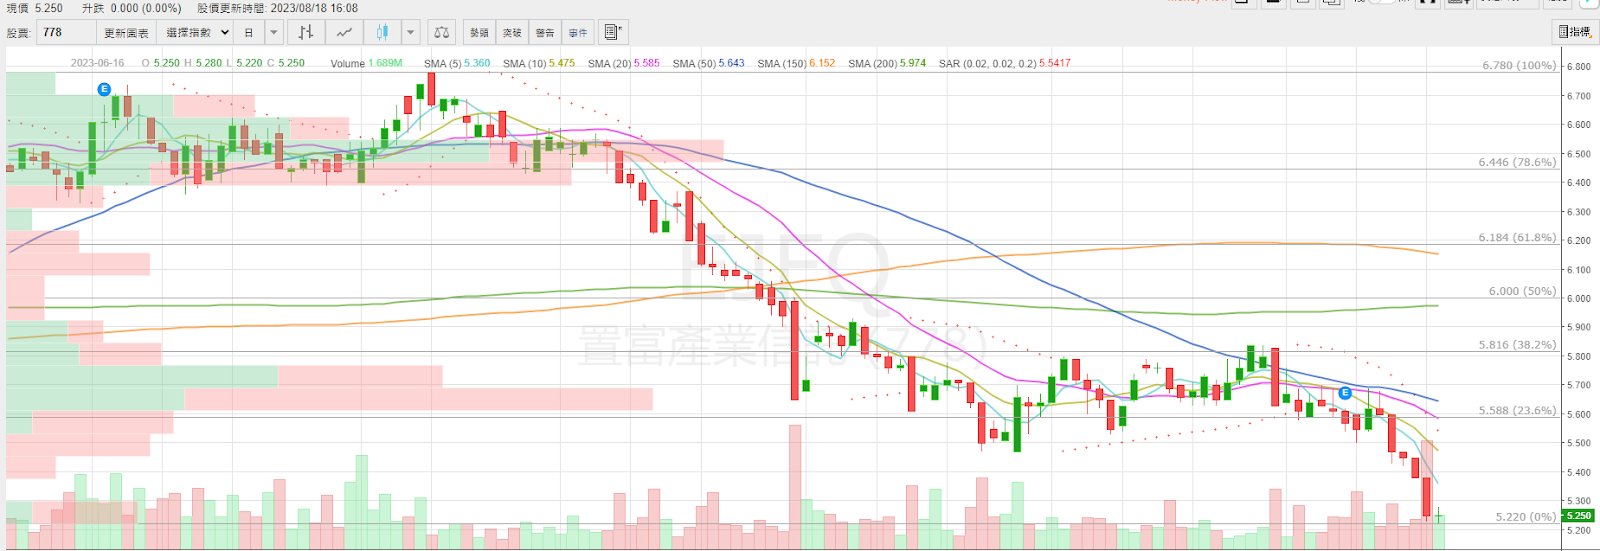The width and height of the screenshot is (1600, 551).
Task: Click the Volume 1.689M legend label
Action: pyautogui.click(x=366, y=63)
